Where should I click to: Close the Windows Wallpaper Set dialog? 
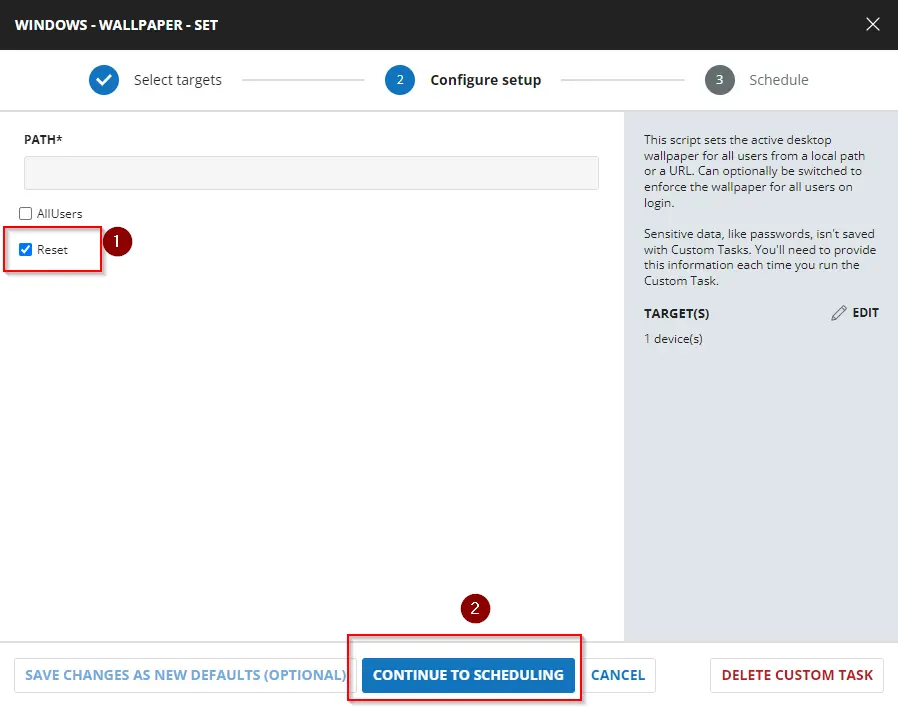[872, 24]
